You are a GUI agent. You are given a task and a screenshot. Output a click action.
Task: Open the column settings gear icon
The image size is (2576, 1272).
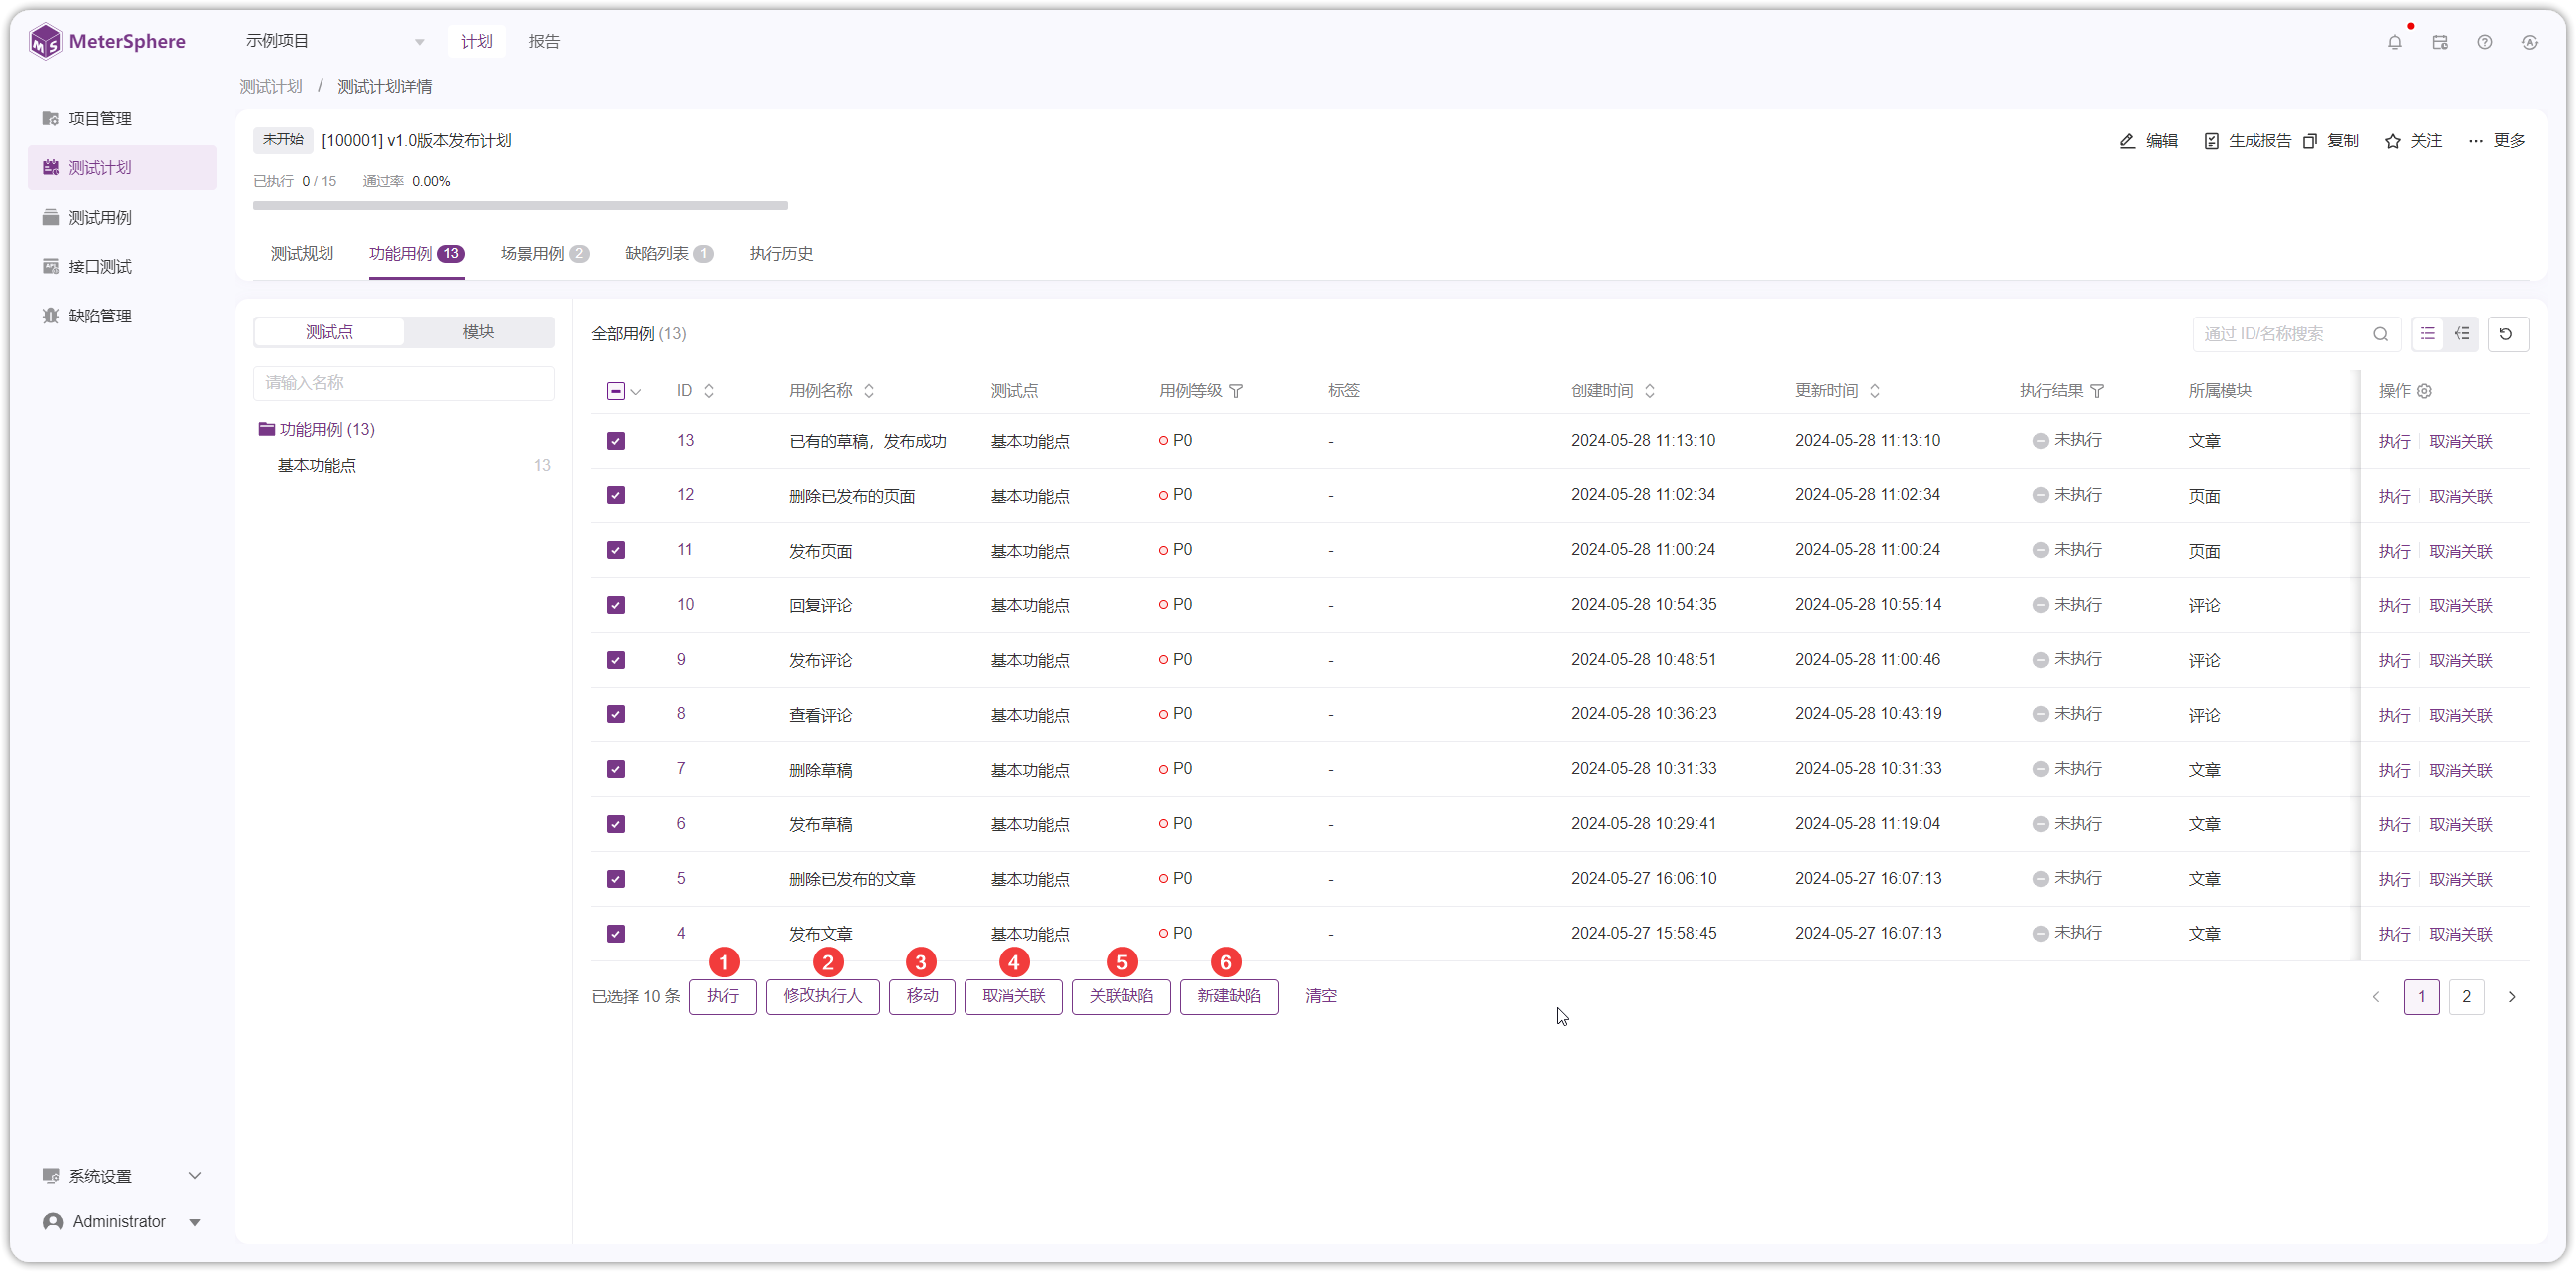(2424, 391)
